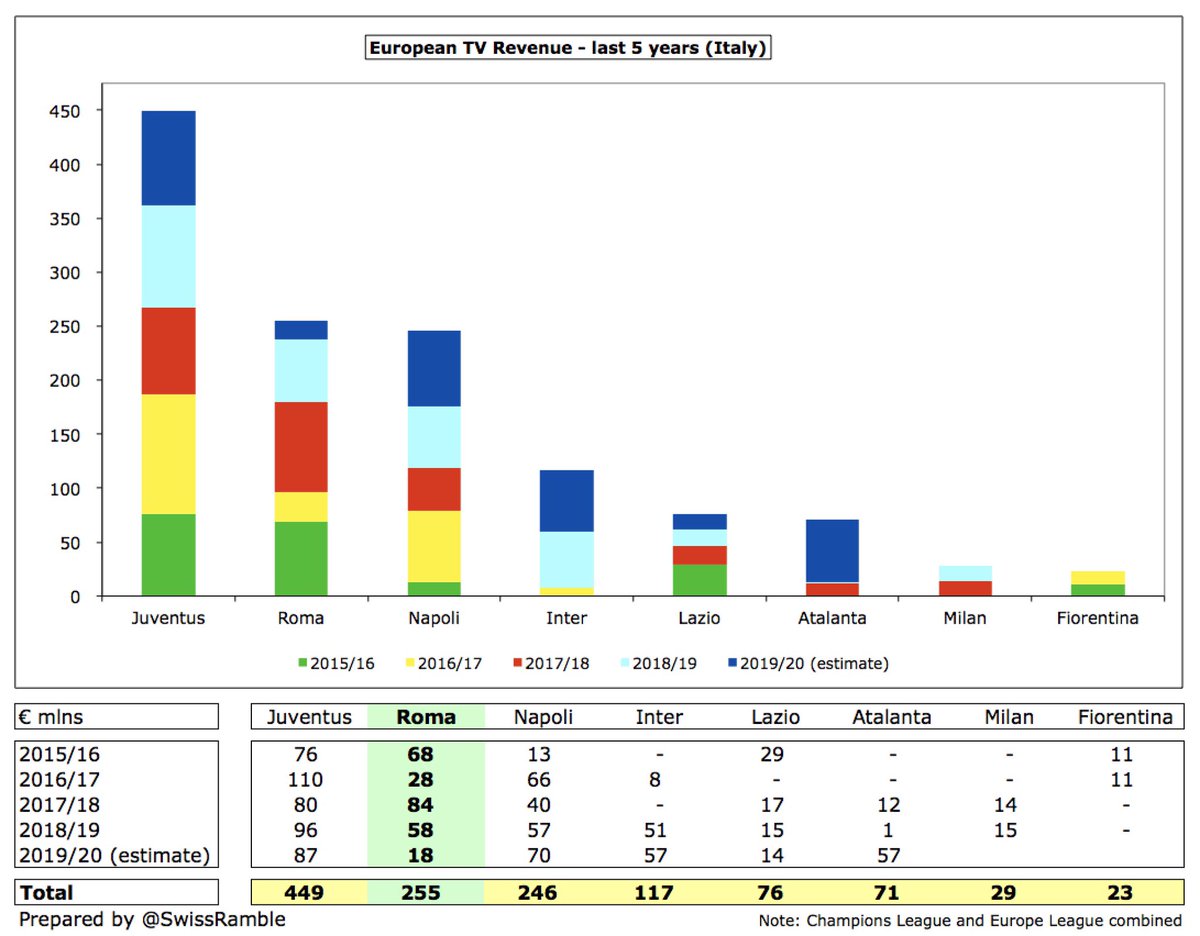
Task: Click the 2019/20 (estimate) row label in table
Action: tap(115, 854)
